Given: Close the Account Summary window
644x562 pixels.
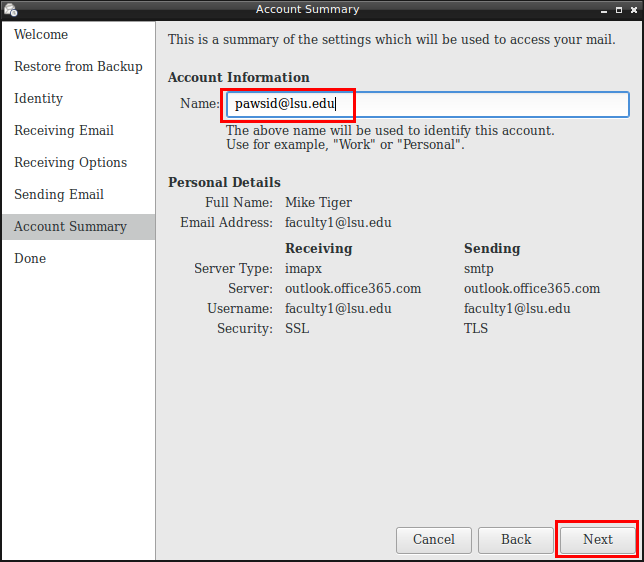Looking at the screenshot, I should pos(633,9).
